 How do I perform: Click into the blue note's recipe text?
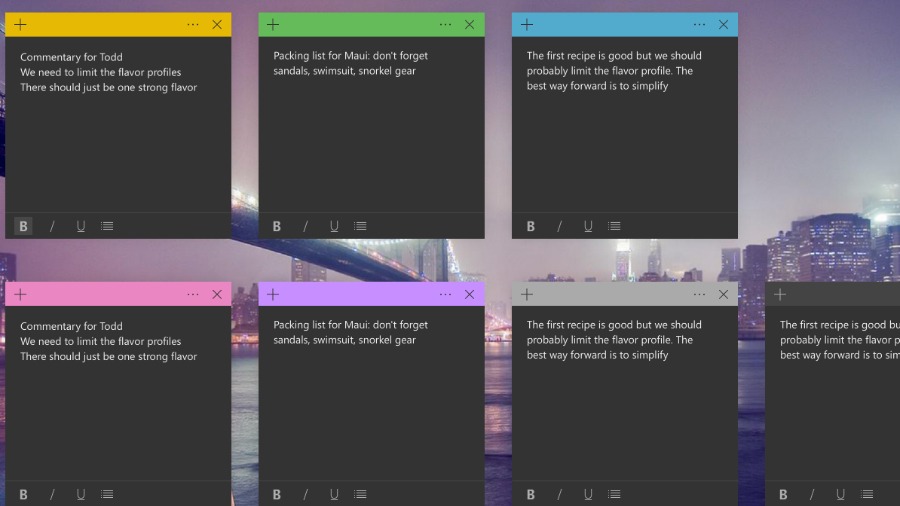(614, 71)
